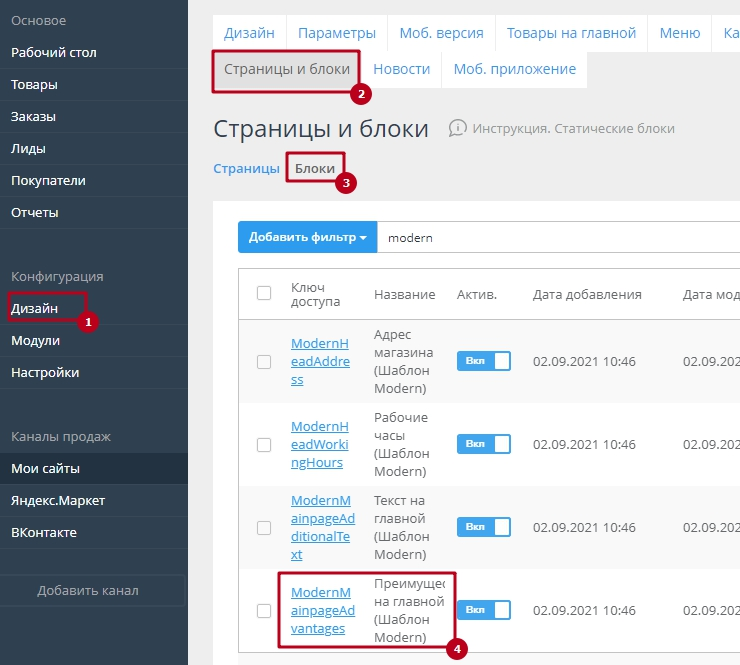
Task: Toggle the ModernMainpageAdditionalText active switch
Action: 484,527
